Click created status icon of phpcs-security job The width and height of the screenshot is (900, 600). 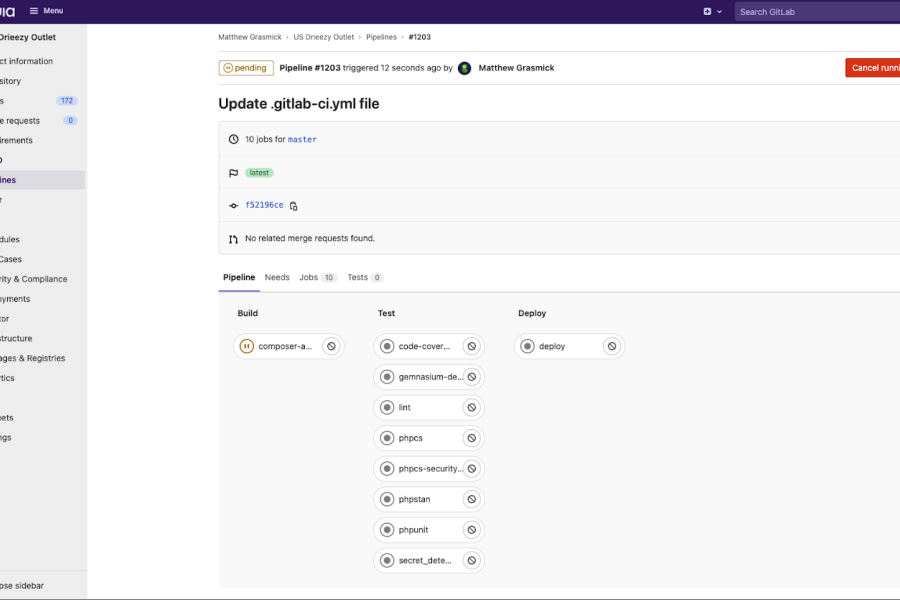pos(387,469)
